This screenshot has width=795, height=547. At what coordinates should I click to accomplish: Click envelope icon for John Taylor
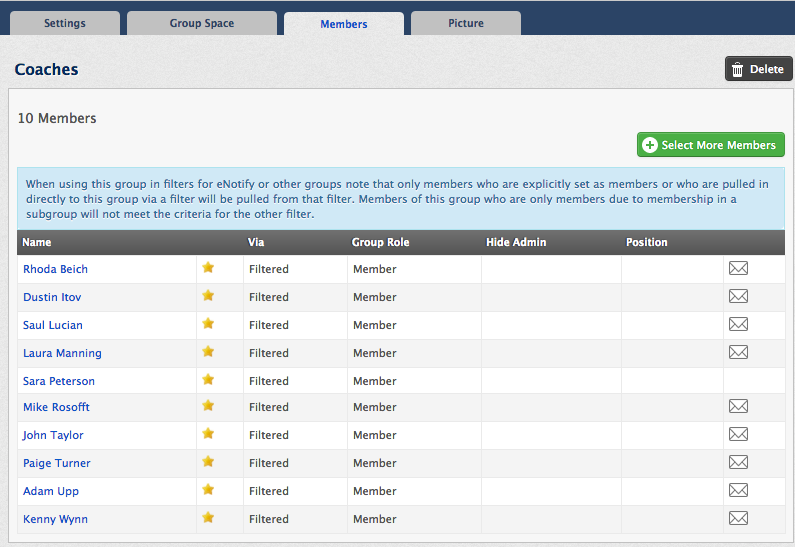click(738, 434)
